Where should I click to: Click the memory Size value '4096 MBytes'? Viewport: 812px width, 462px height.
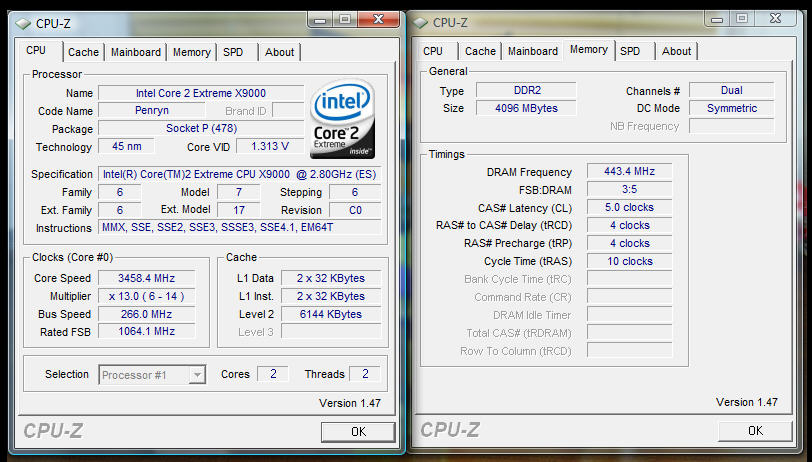point(526,108)
